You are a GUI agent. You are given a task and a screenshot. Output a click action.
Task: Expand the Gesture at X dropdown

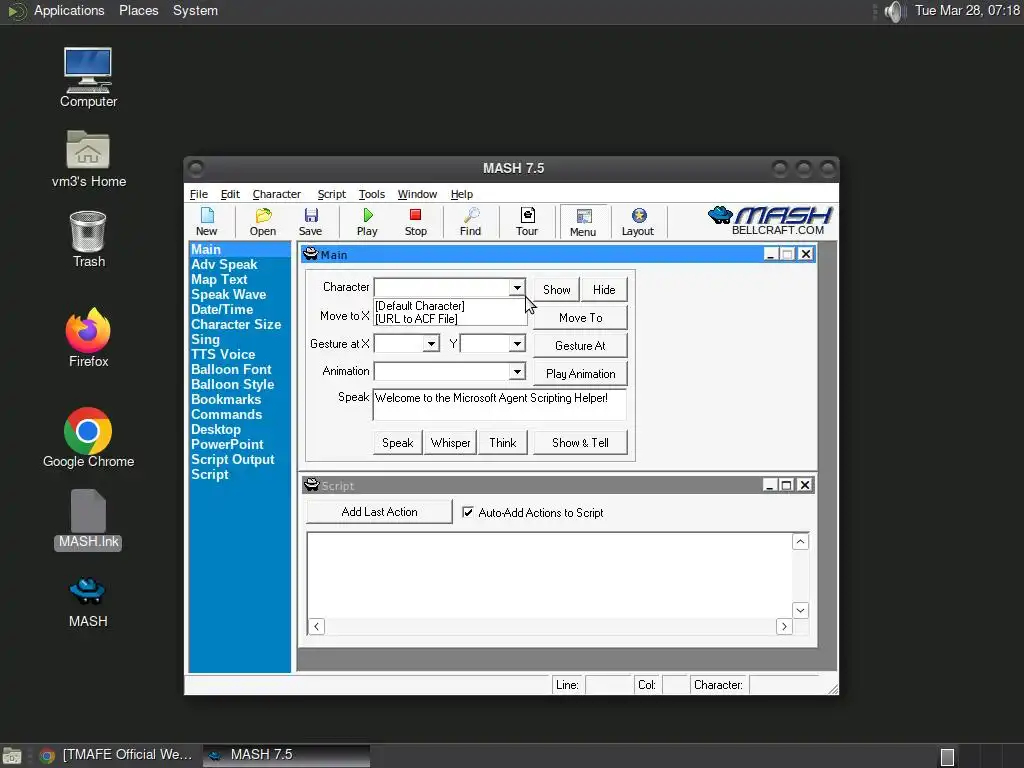pyautogui.click(x=431, y=344)
